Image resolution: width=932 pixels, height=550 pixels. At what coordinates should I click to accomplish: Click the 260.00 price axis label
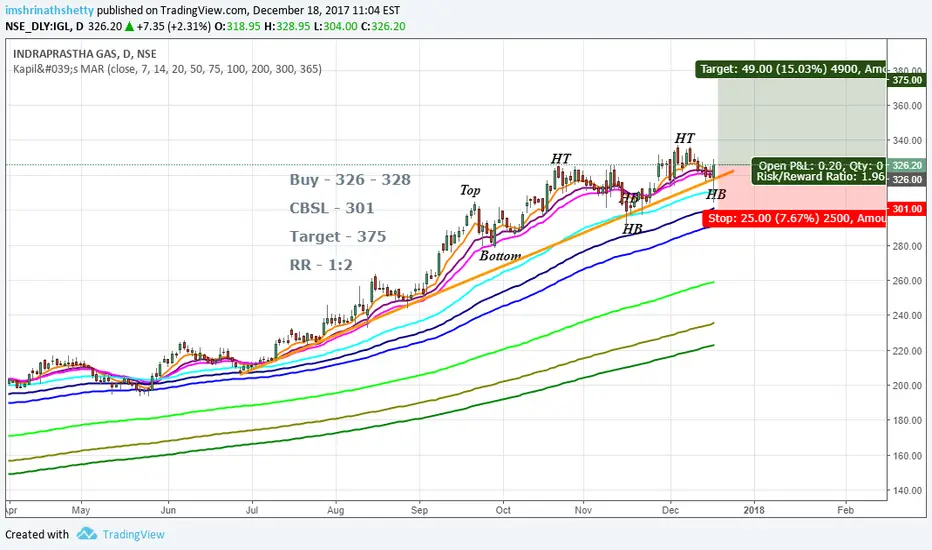907,281
